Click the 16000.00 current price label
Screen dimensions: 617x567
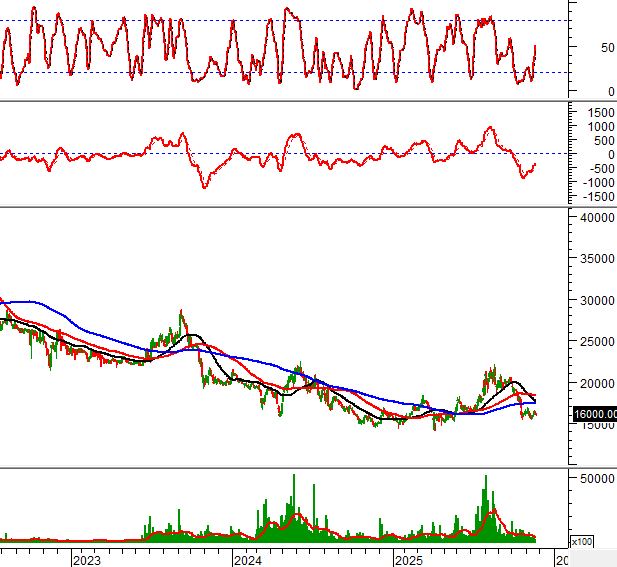593,414
